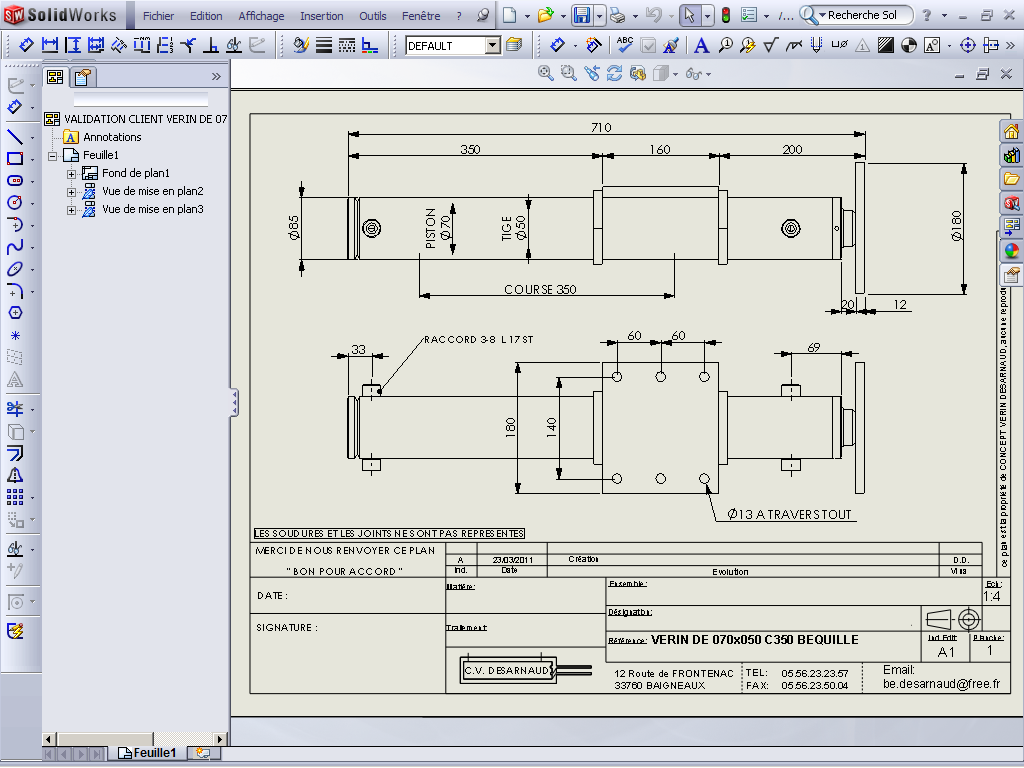Viewport: 1024px width, 768px height.
Task: Open the Design Library folder in task pane
Action: (1012, 178)
